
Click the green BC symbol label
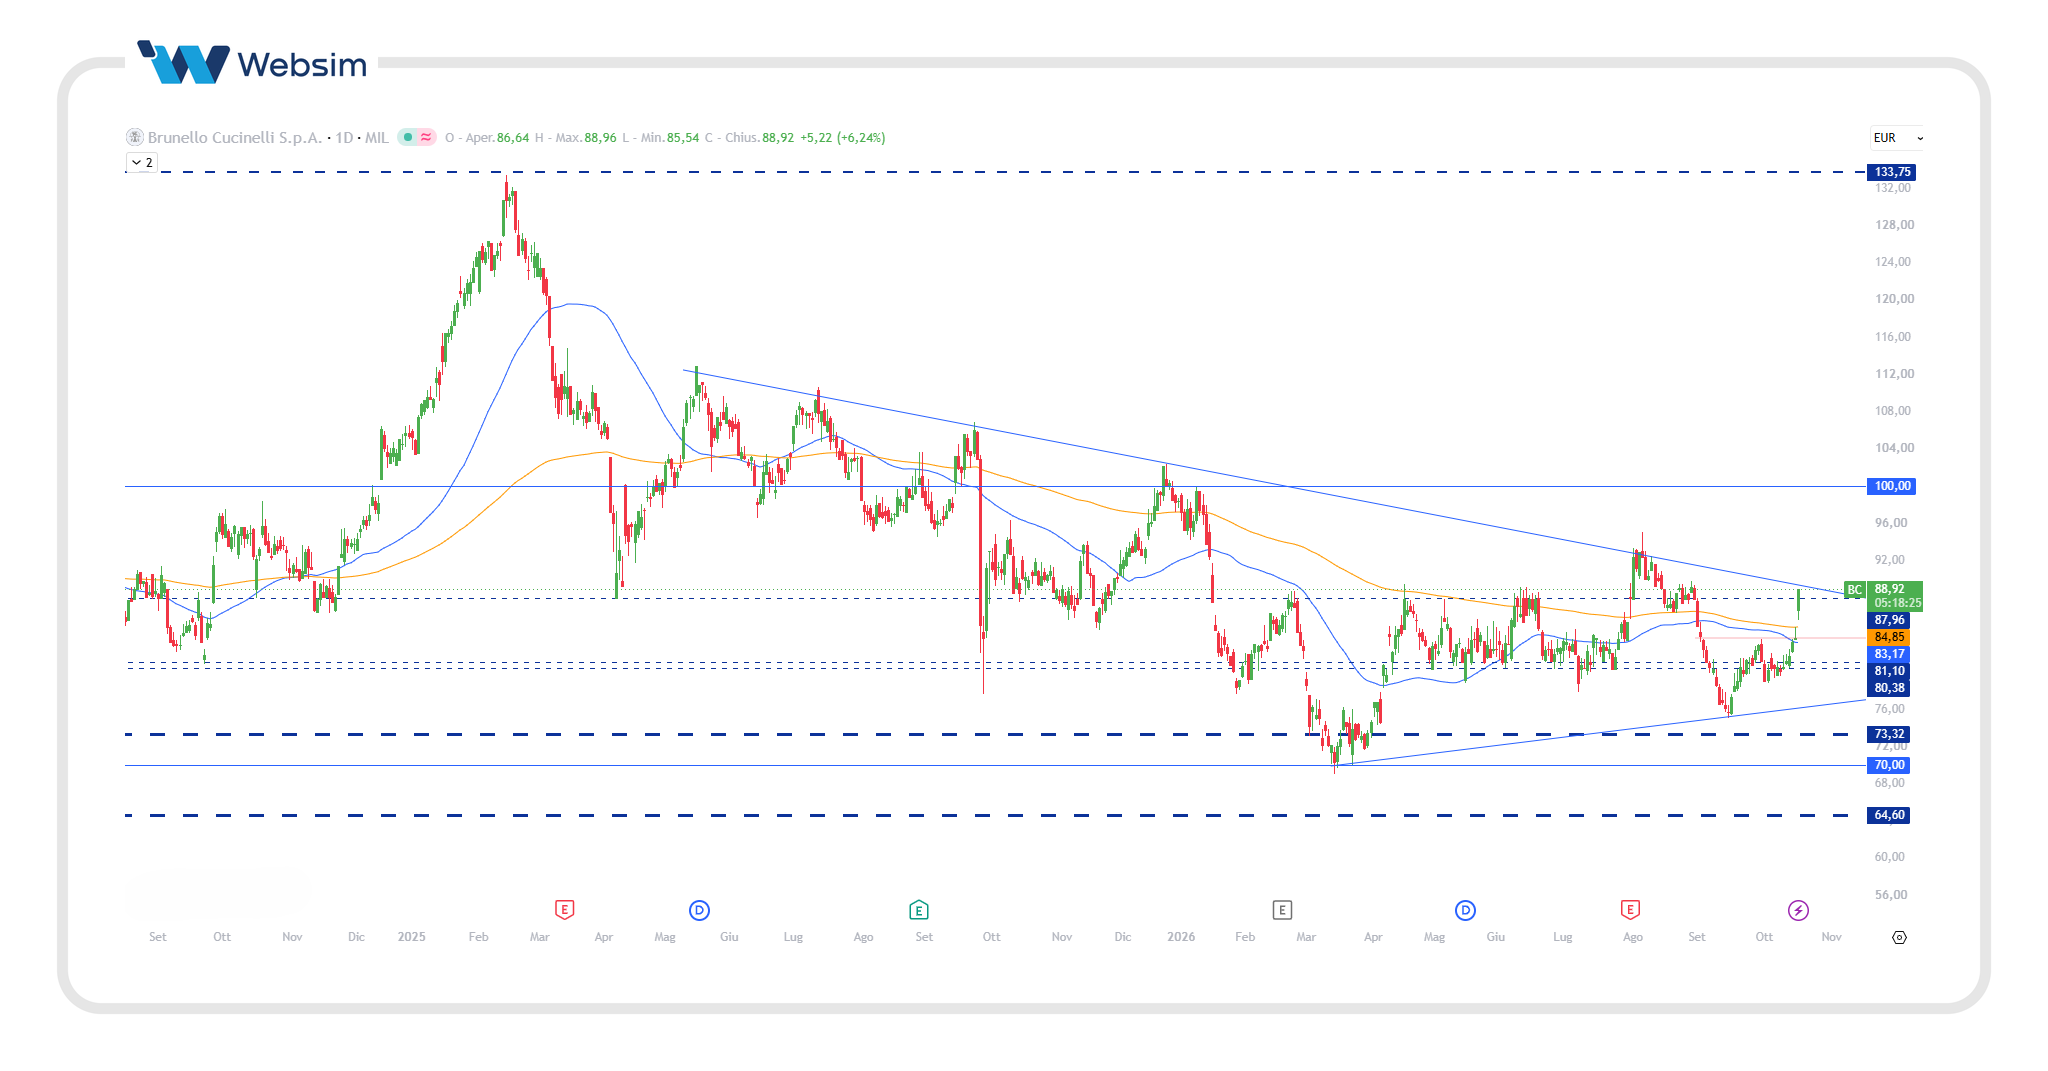coord(1855,590)
